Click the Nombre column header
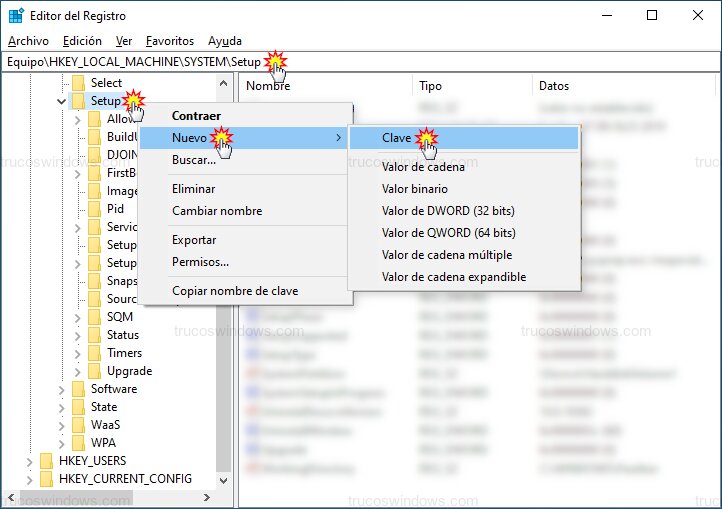722x509 pixels. pos(326,86)
